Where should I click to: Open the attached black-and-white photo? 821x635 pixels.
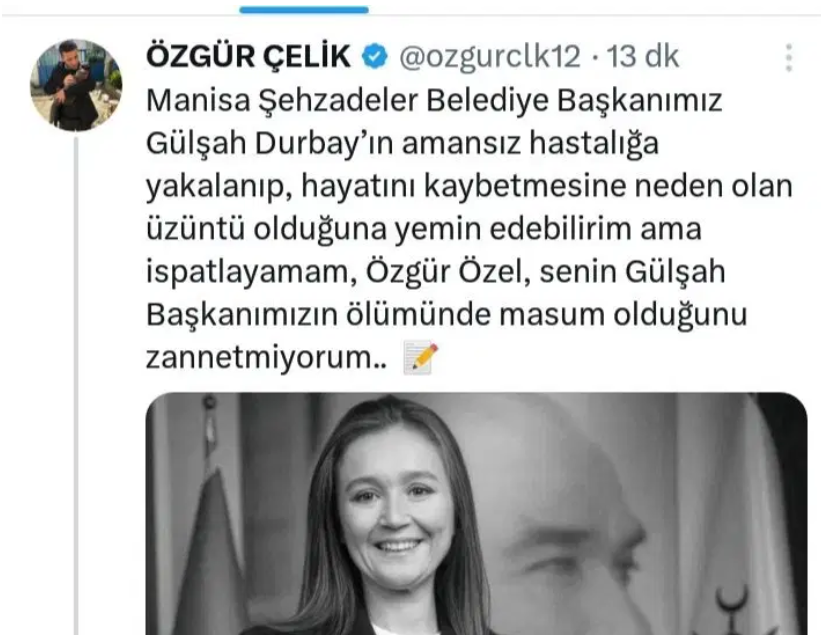click(476, 514)
